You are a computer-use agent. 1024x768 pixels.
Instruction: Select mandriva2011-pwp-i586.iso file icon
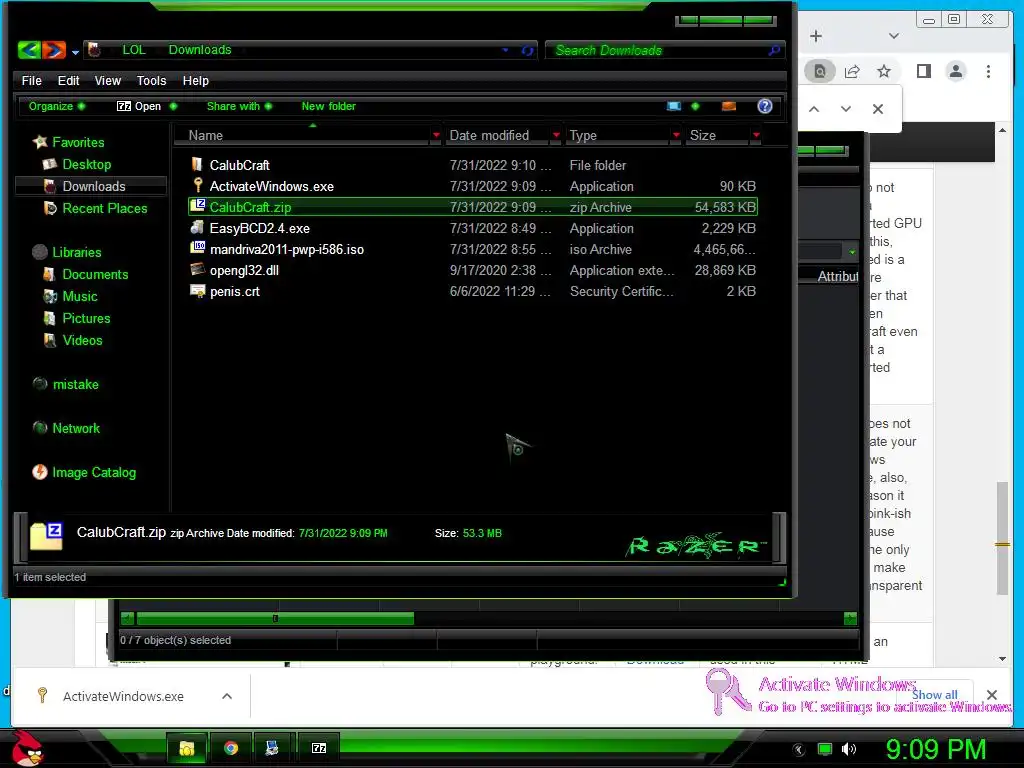click(197, 248)
